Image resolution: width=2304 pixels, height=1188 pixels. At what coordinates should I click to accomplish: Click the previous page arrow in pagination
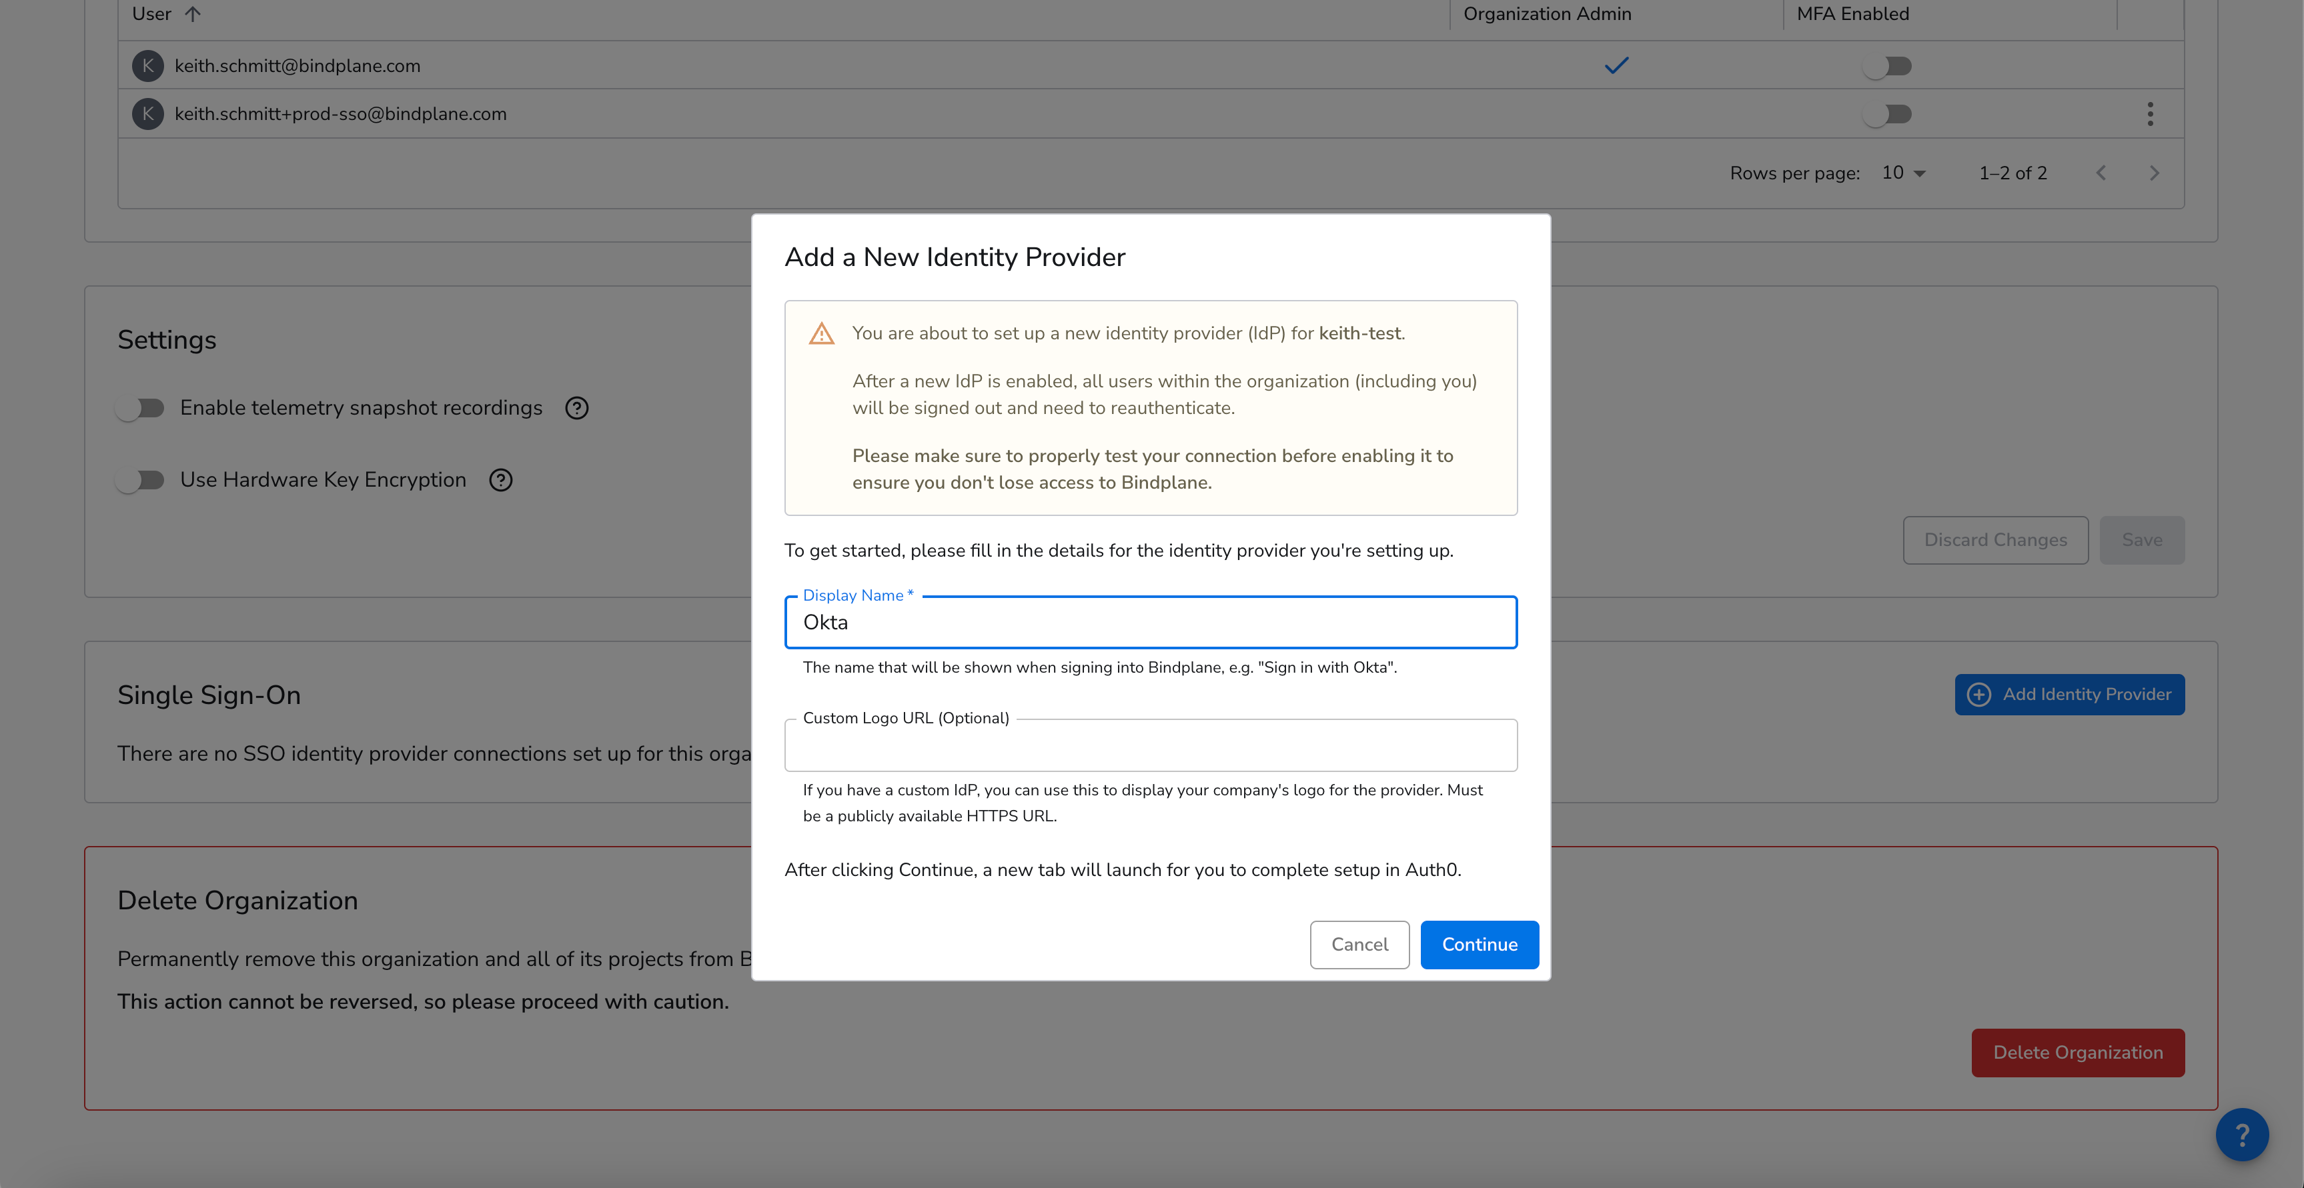(2101, 172)
